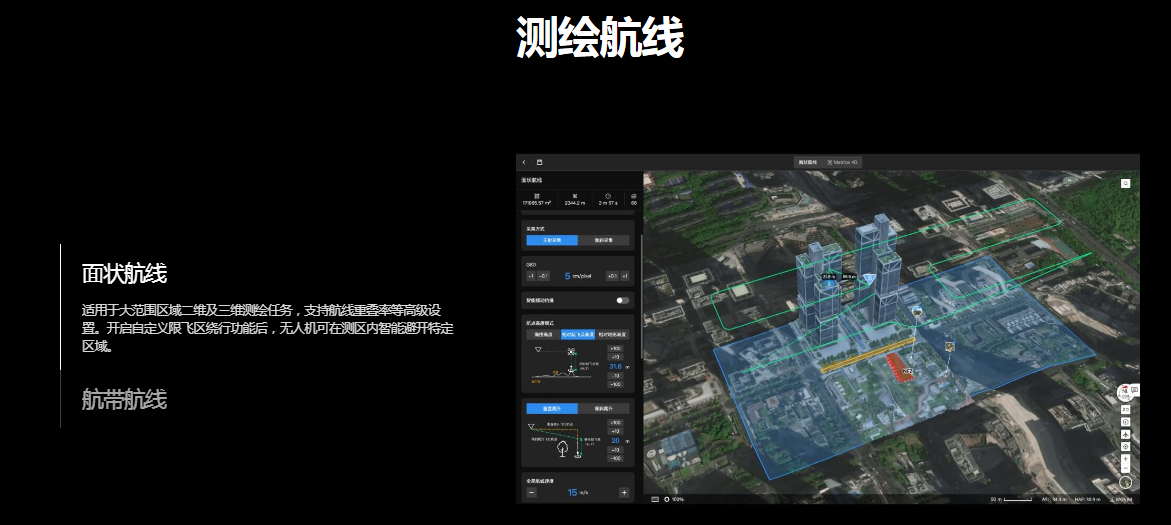
Task: Switch map to 2D view
Action: pyautogui.click(x=1126, y=410)
